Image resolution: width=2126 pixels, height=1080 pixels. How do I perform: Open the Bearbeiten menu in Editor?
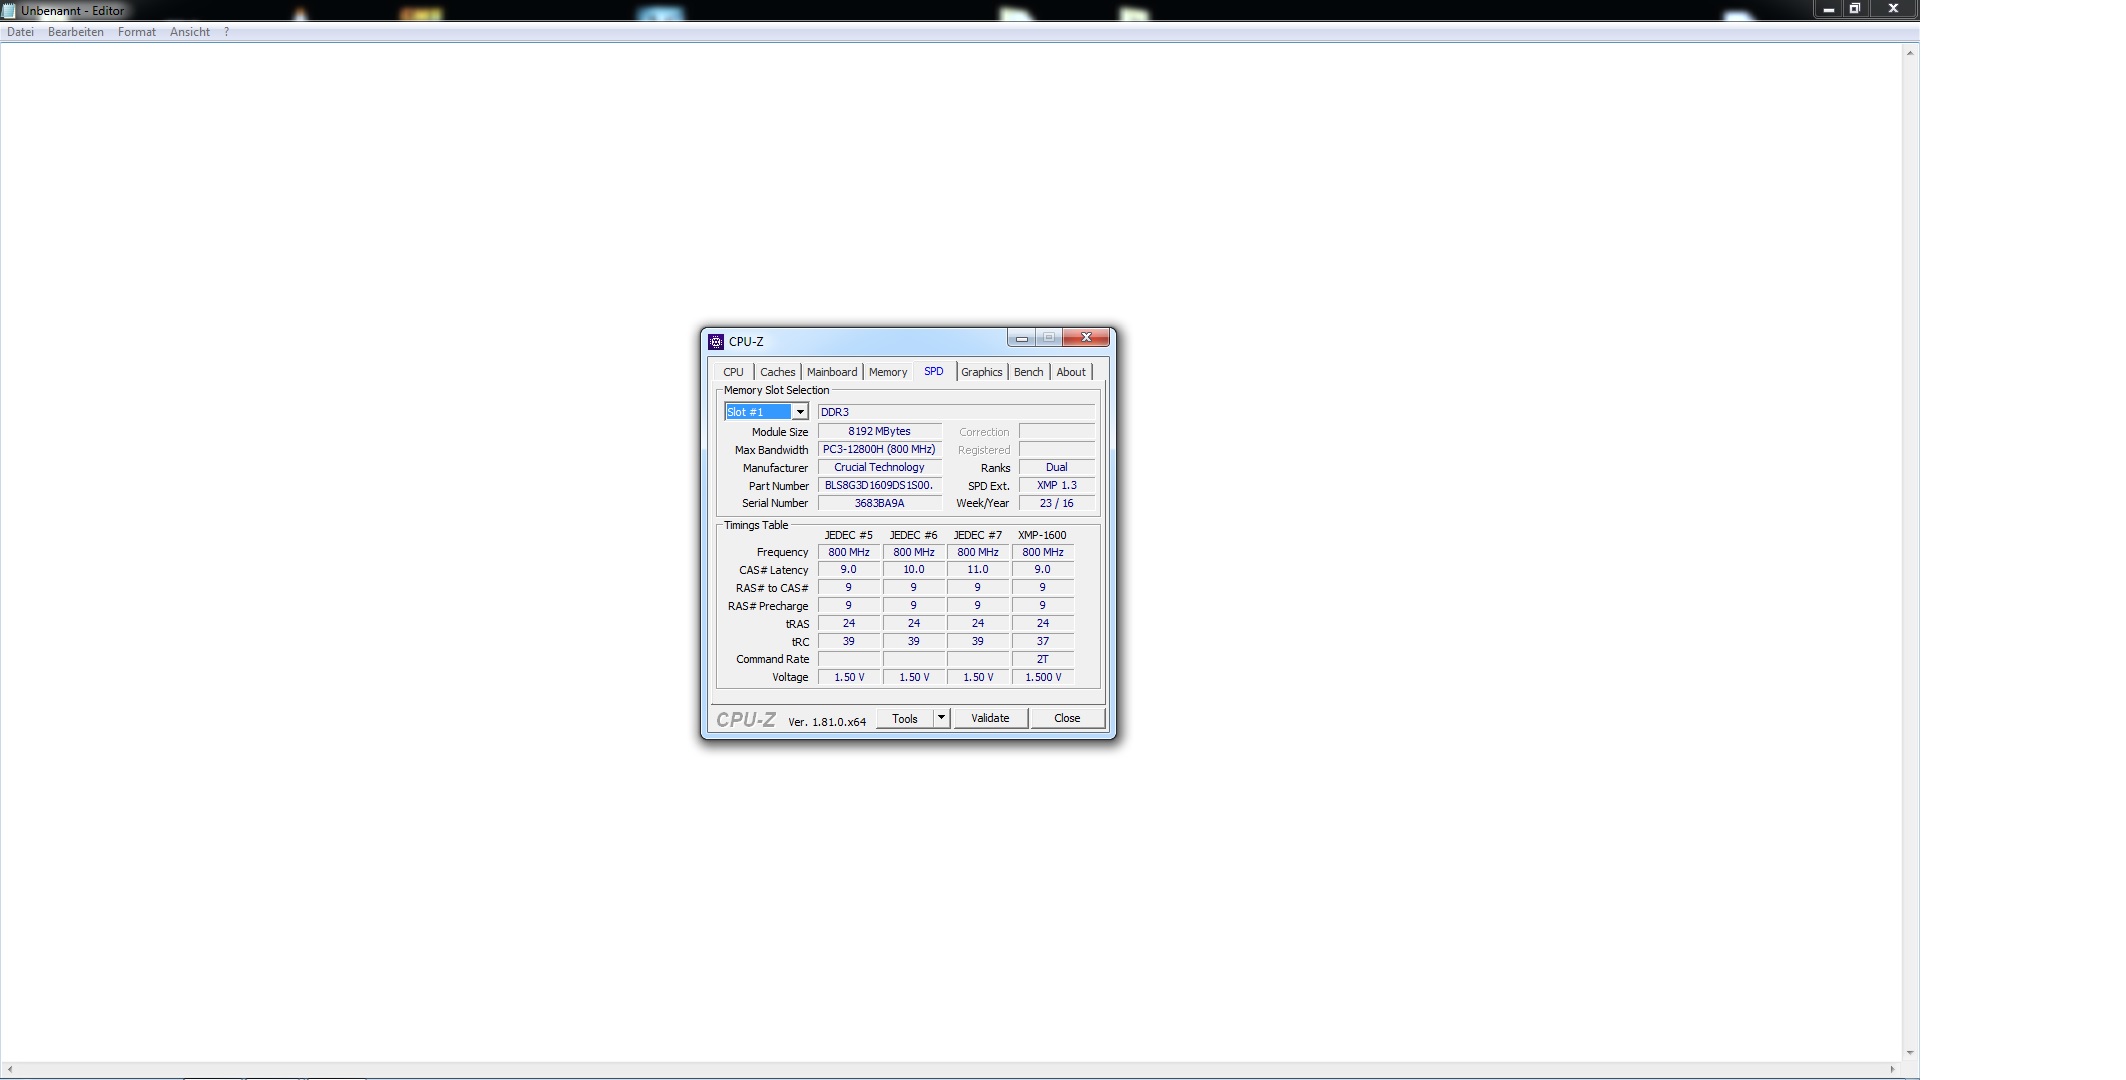[x=76, y=32]
